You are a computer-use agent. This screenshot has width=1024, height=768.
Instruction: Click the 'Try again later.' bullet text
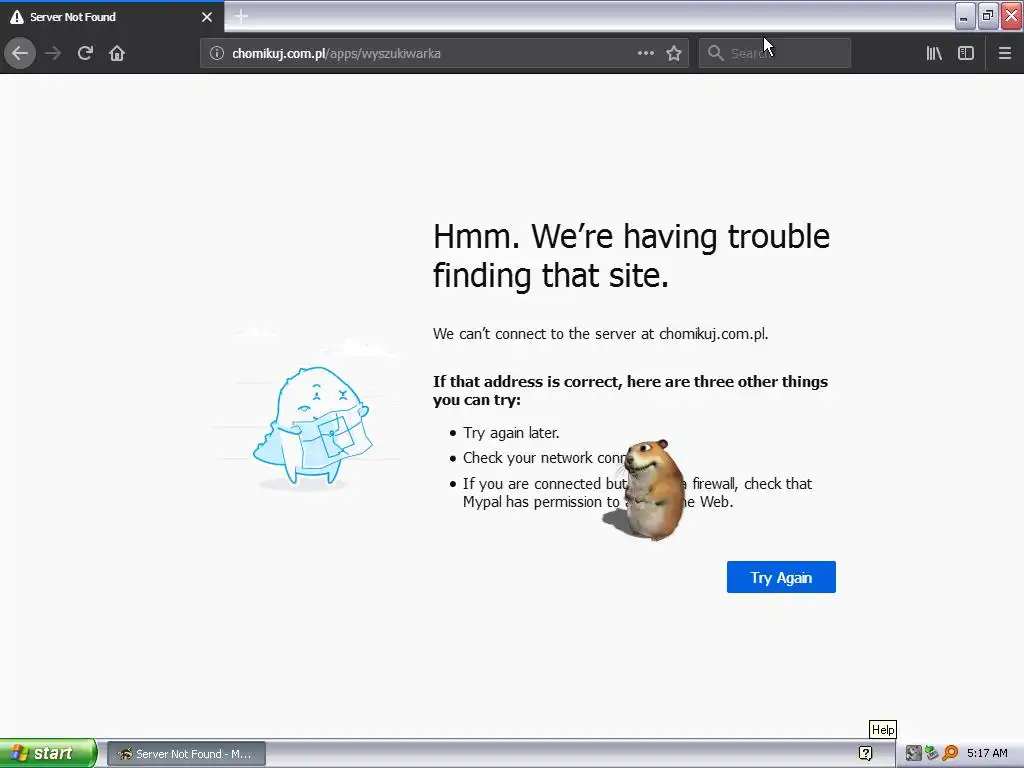[x=511, y=433]
